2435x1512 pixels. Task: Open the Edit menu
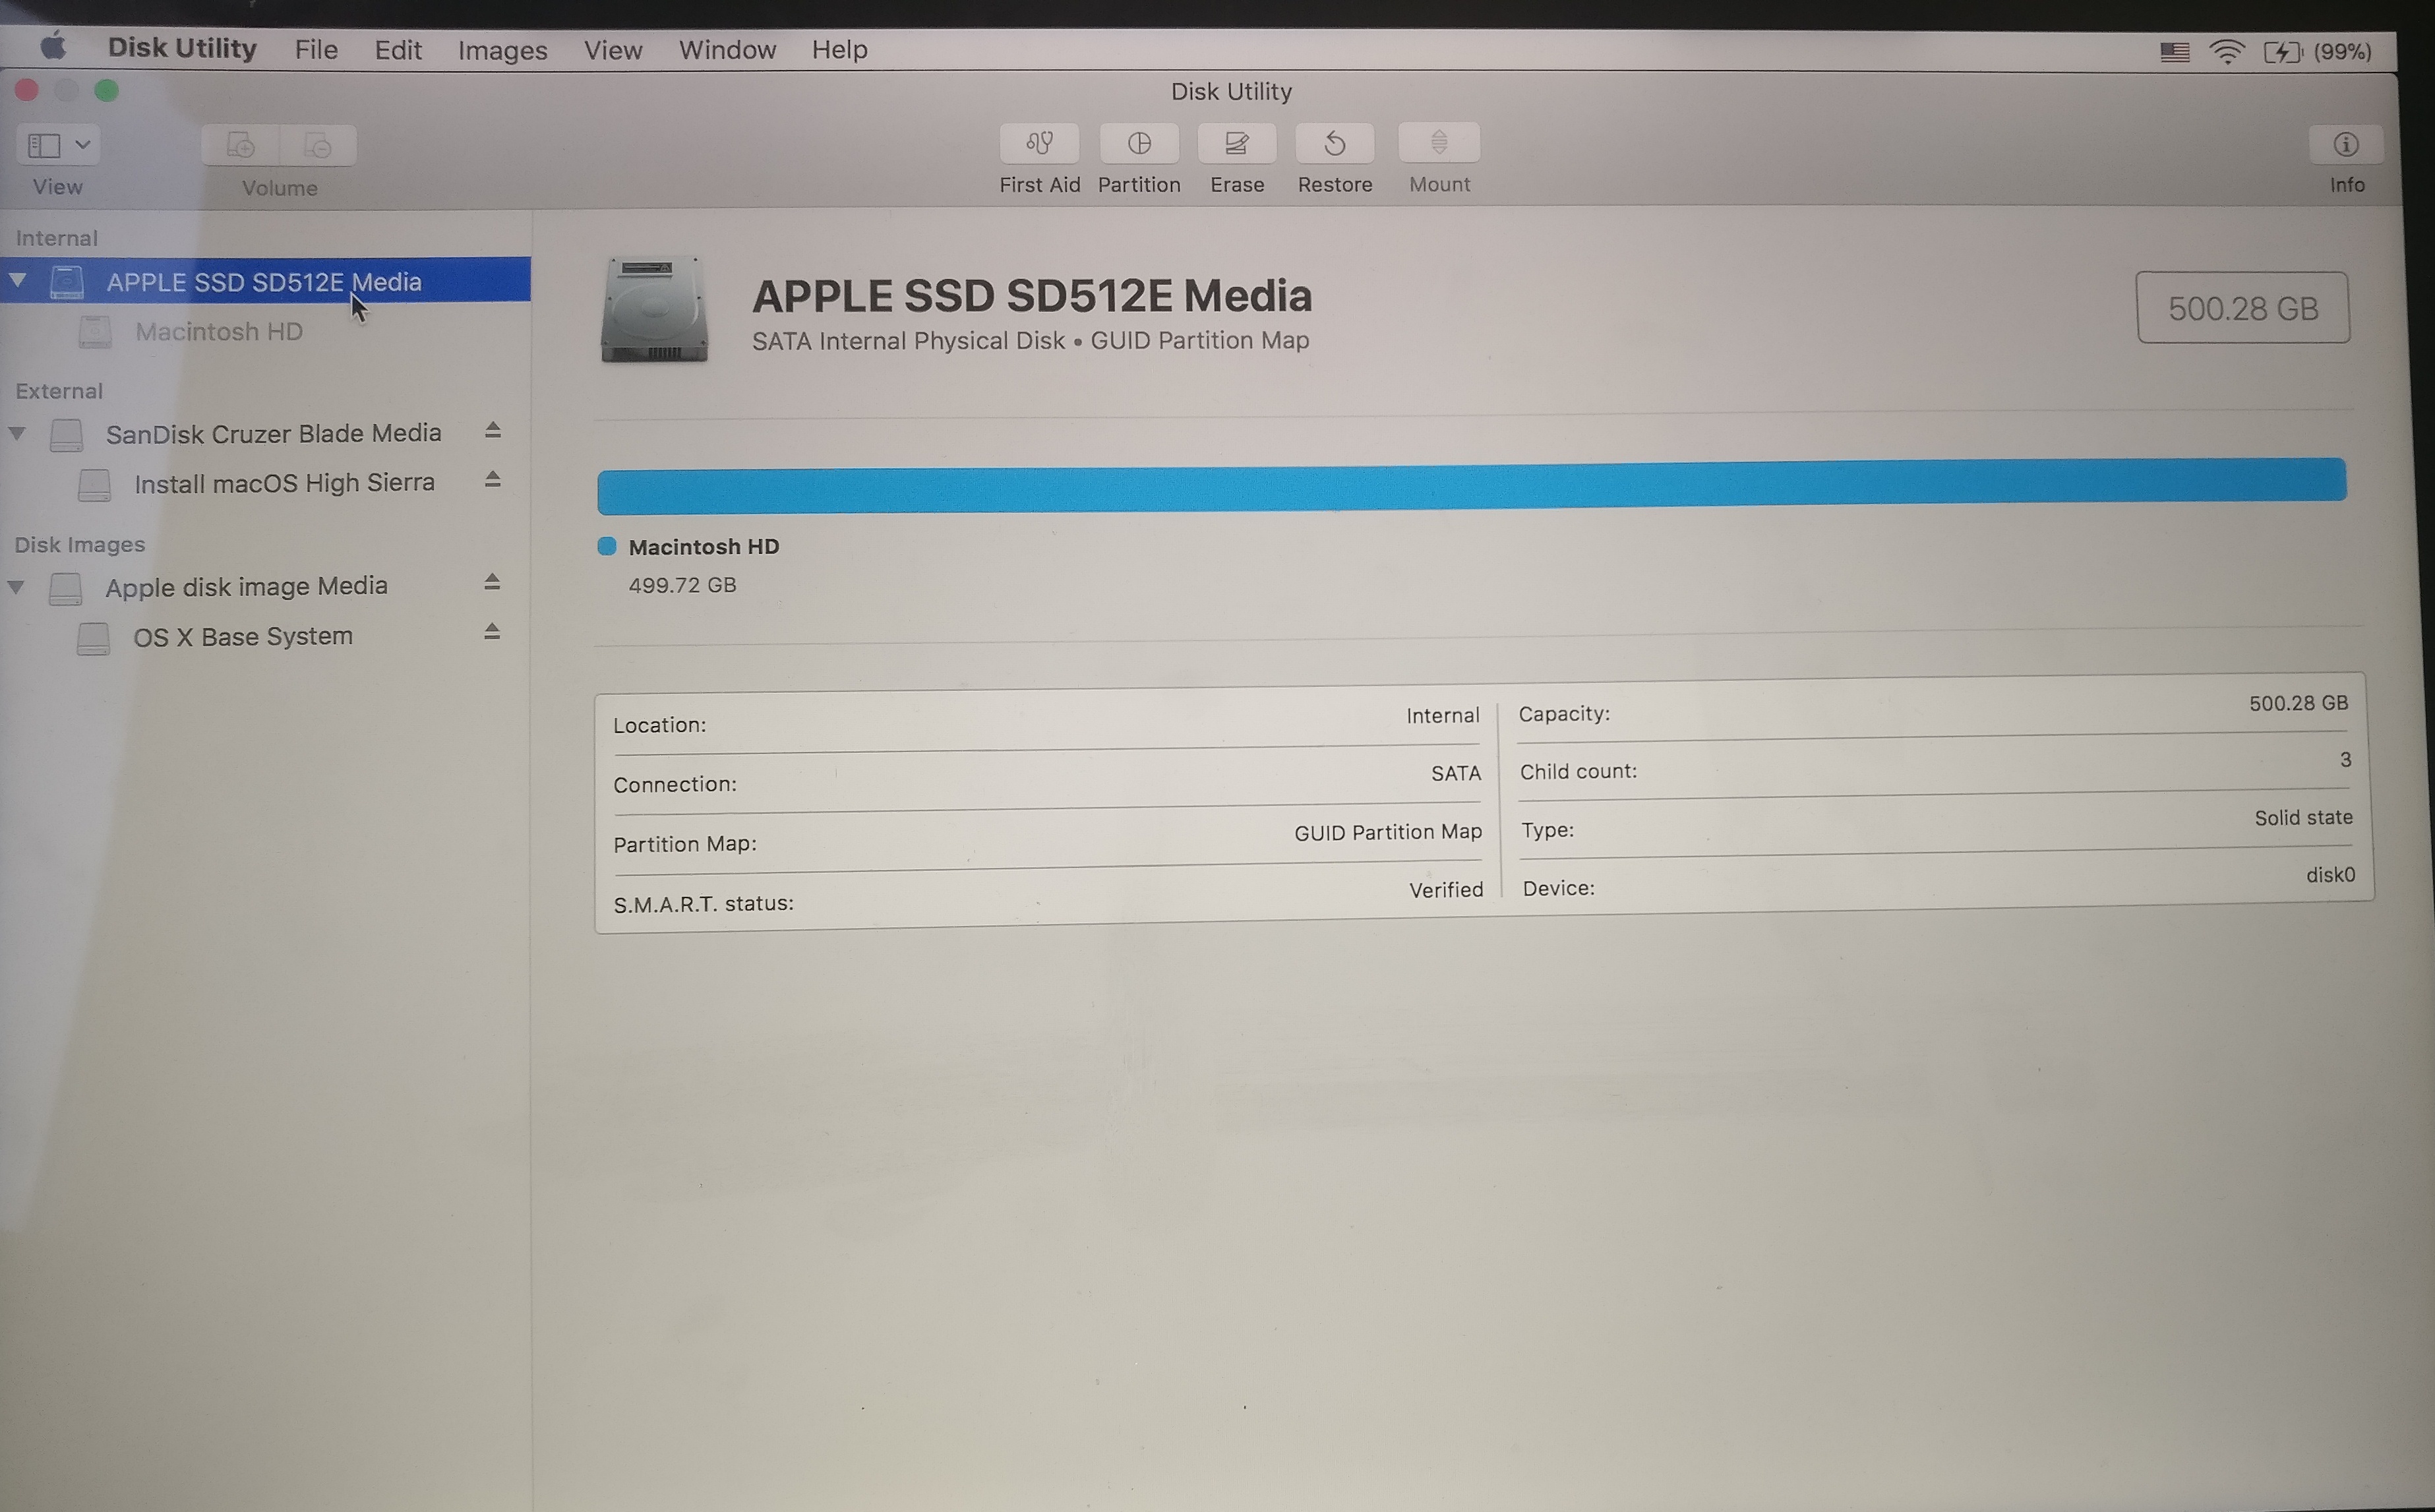pos(398,50)
